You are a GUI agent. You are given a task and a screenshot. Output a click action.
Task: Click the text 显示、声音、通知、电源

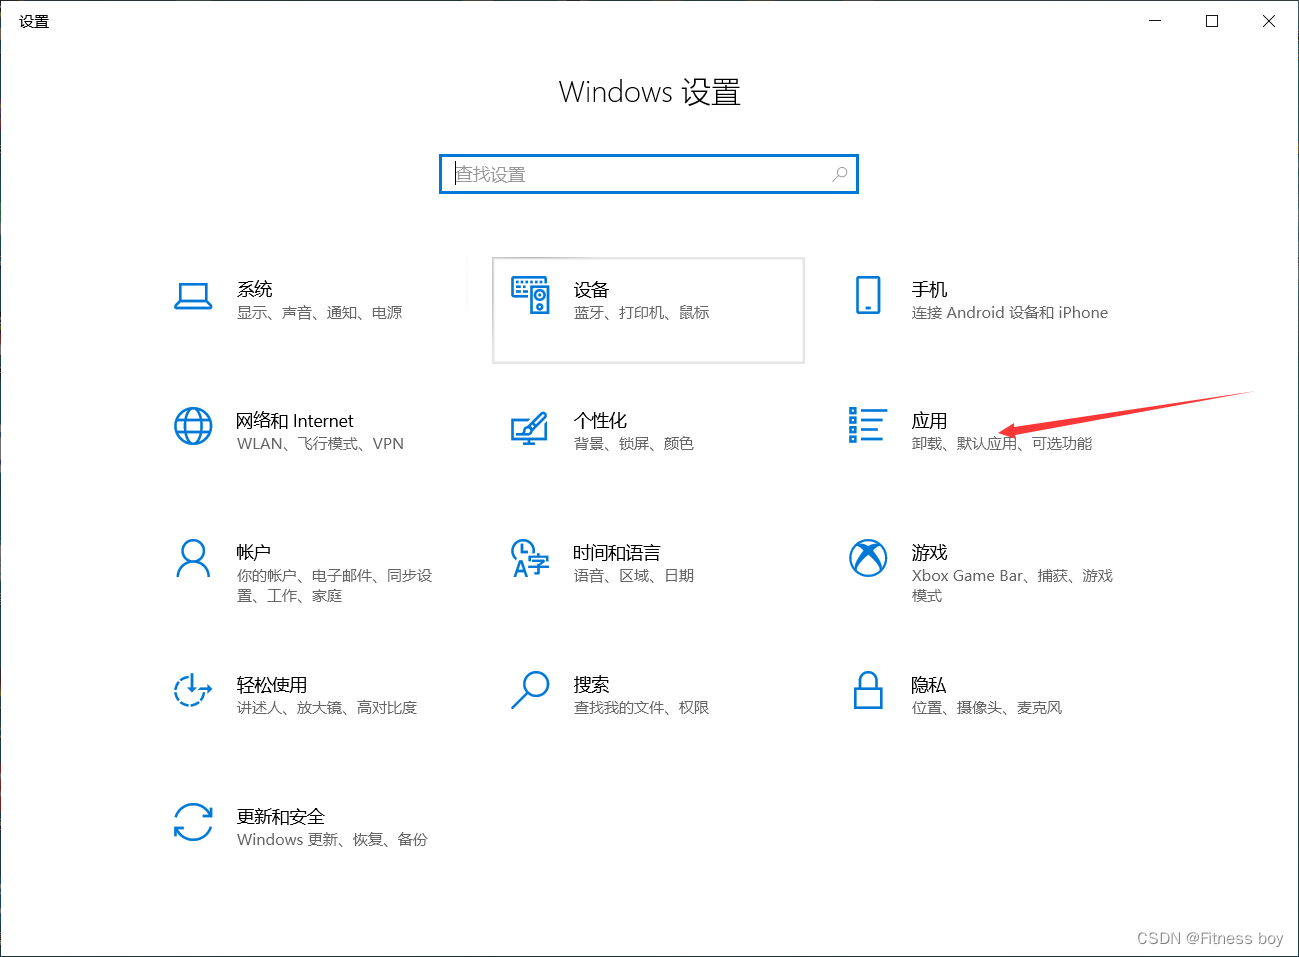[320, 313]
